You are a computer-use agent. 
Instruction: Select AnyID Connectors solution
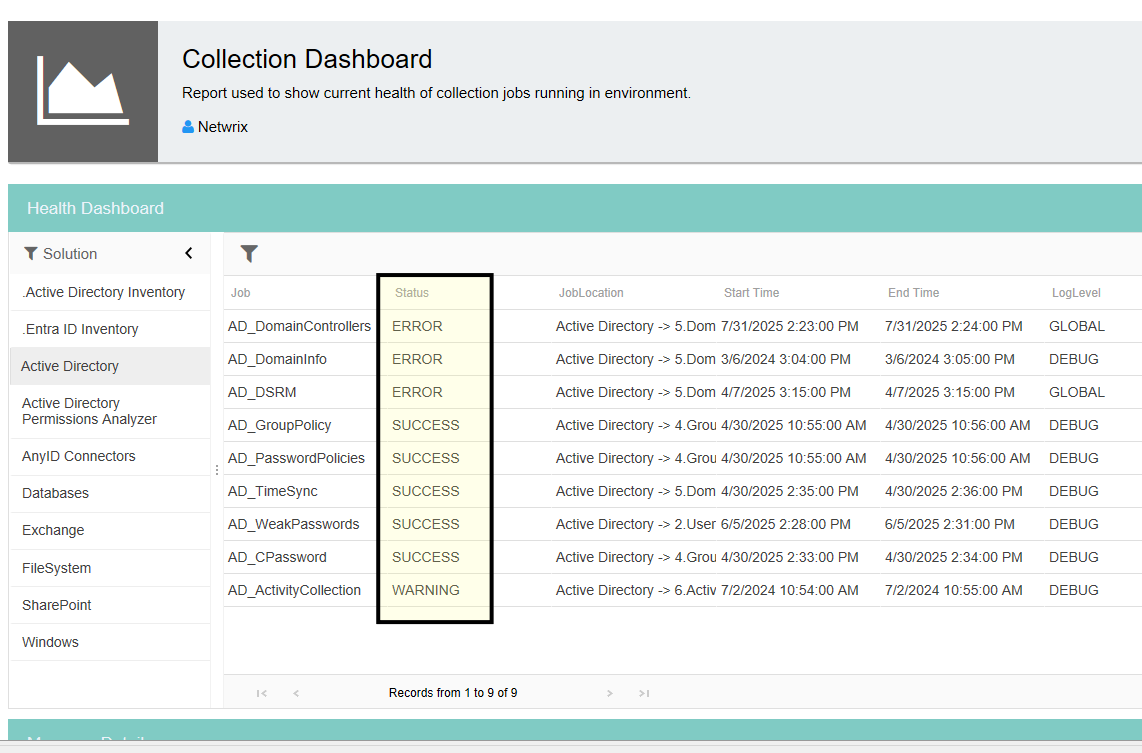click(110, 457)
